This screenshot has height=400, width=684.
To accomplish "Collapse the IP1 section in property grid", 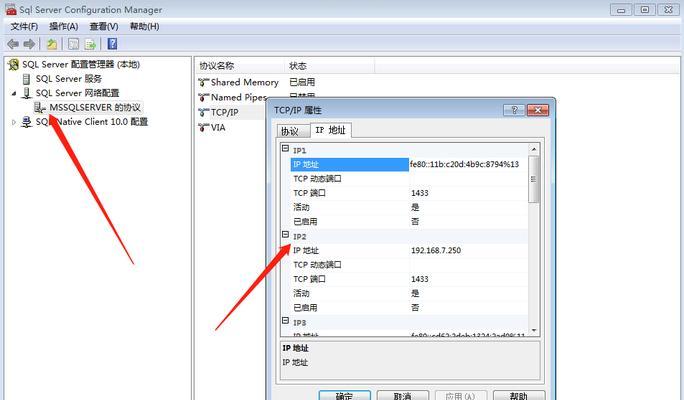I will [285, 149].
